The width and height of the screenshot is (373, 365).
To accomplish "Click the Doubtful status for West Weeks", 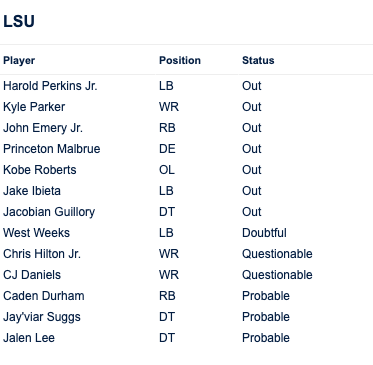I will (x=264, y=233).
